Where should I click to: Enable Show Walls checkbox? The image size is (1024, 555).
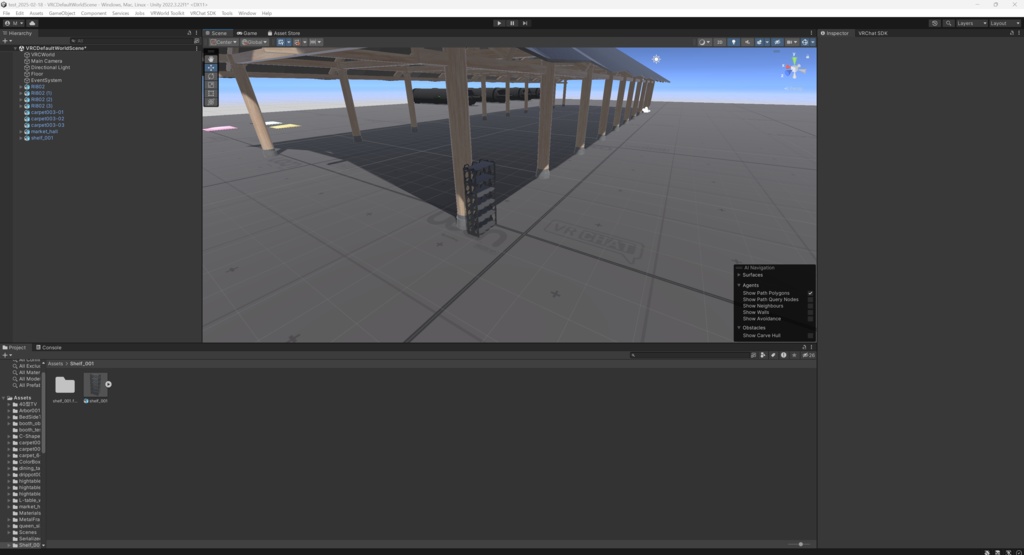(x=810, y=312)
